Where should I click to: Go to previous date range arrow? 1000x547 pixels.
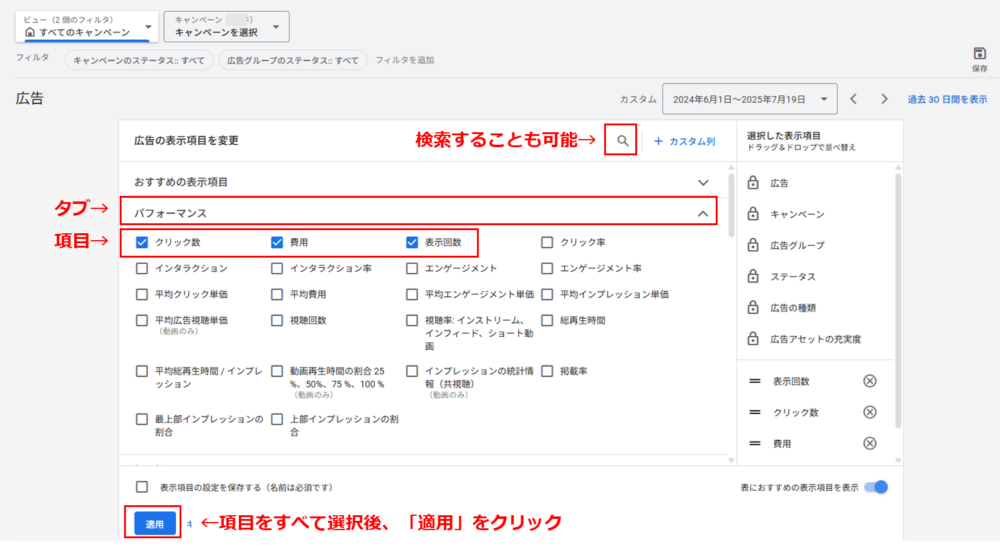click(x=853, y=99)
